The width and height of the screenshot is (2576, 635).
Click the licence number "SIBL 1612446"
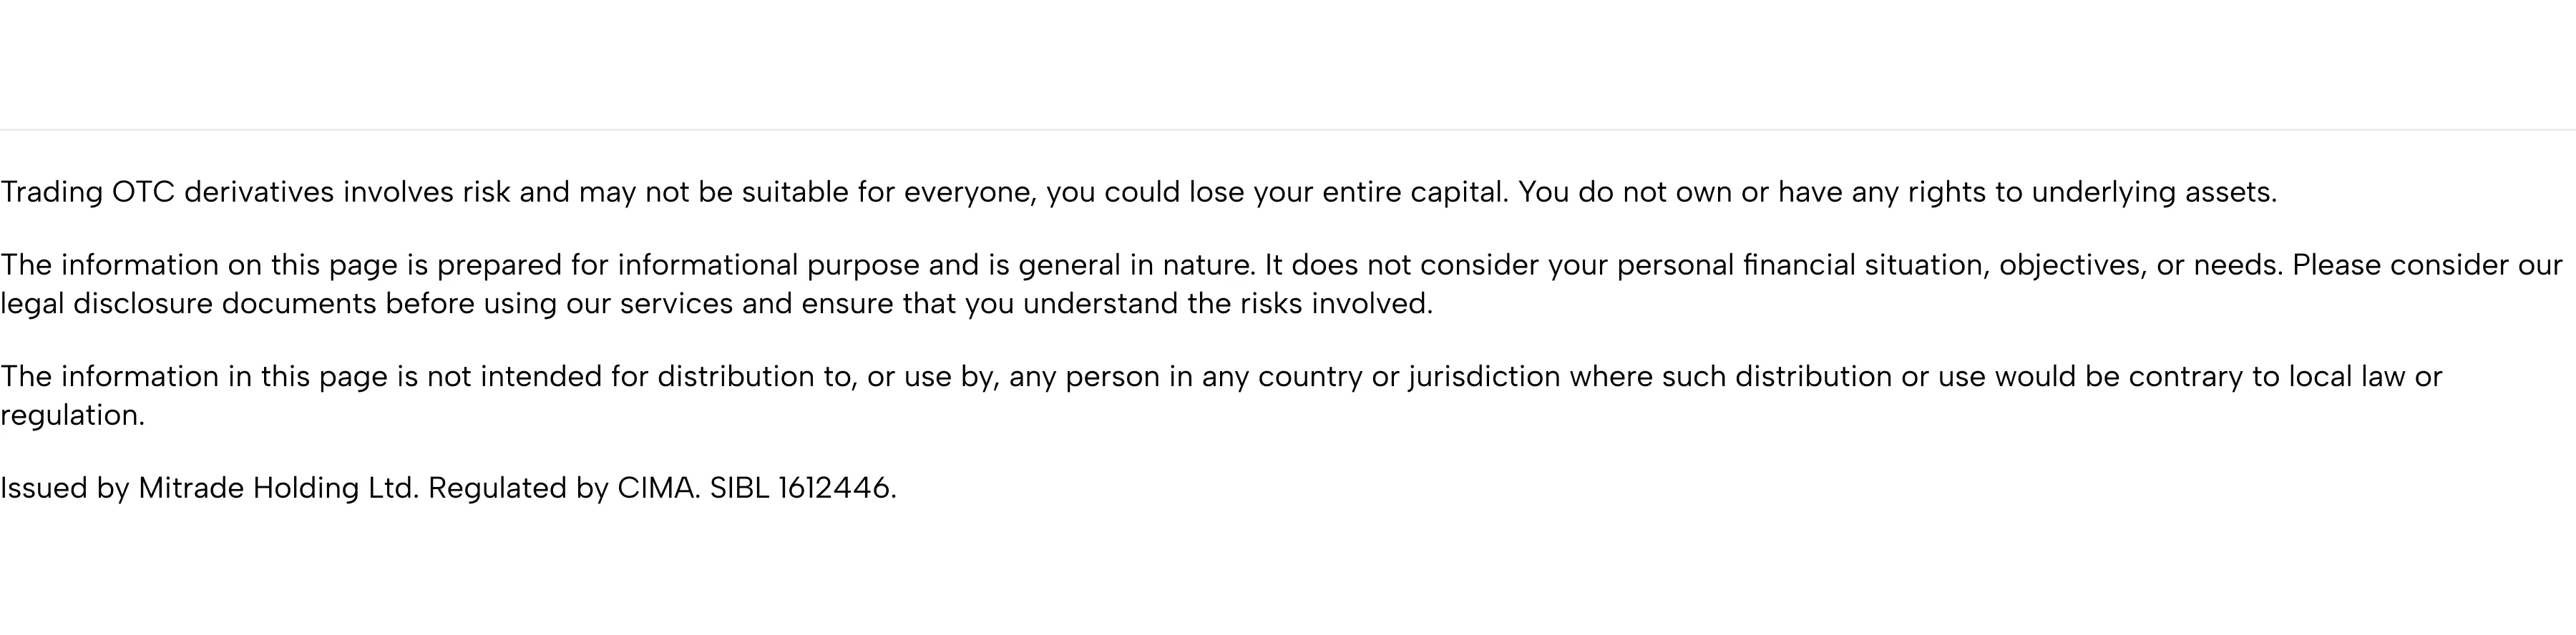(x=800, y=488)
